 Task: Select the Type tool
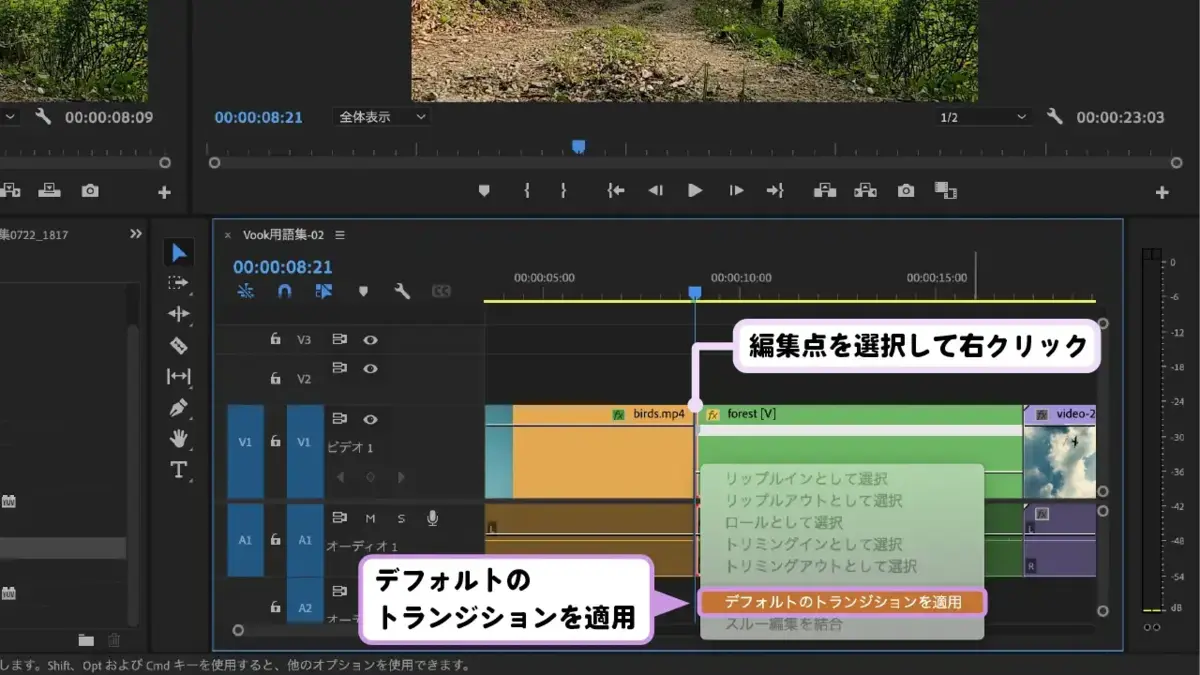[x=179, y=469]
